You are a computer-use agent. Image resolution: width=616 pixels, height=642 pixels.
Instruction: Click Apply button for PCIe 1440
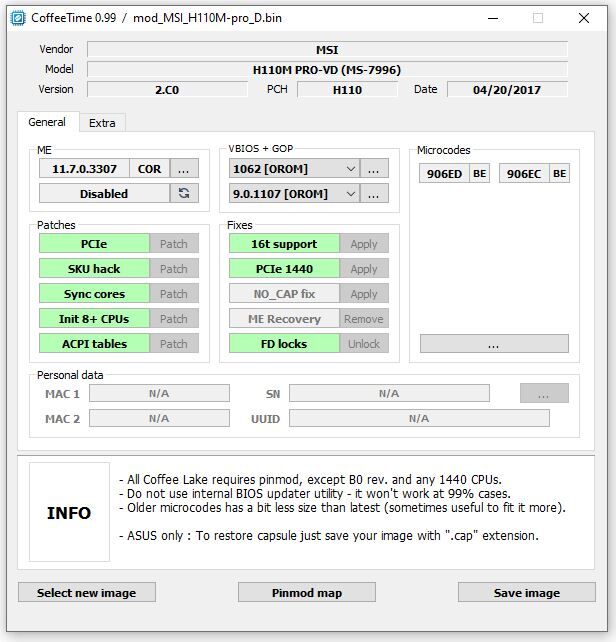(x=364, y=269)
